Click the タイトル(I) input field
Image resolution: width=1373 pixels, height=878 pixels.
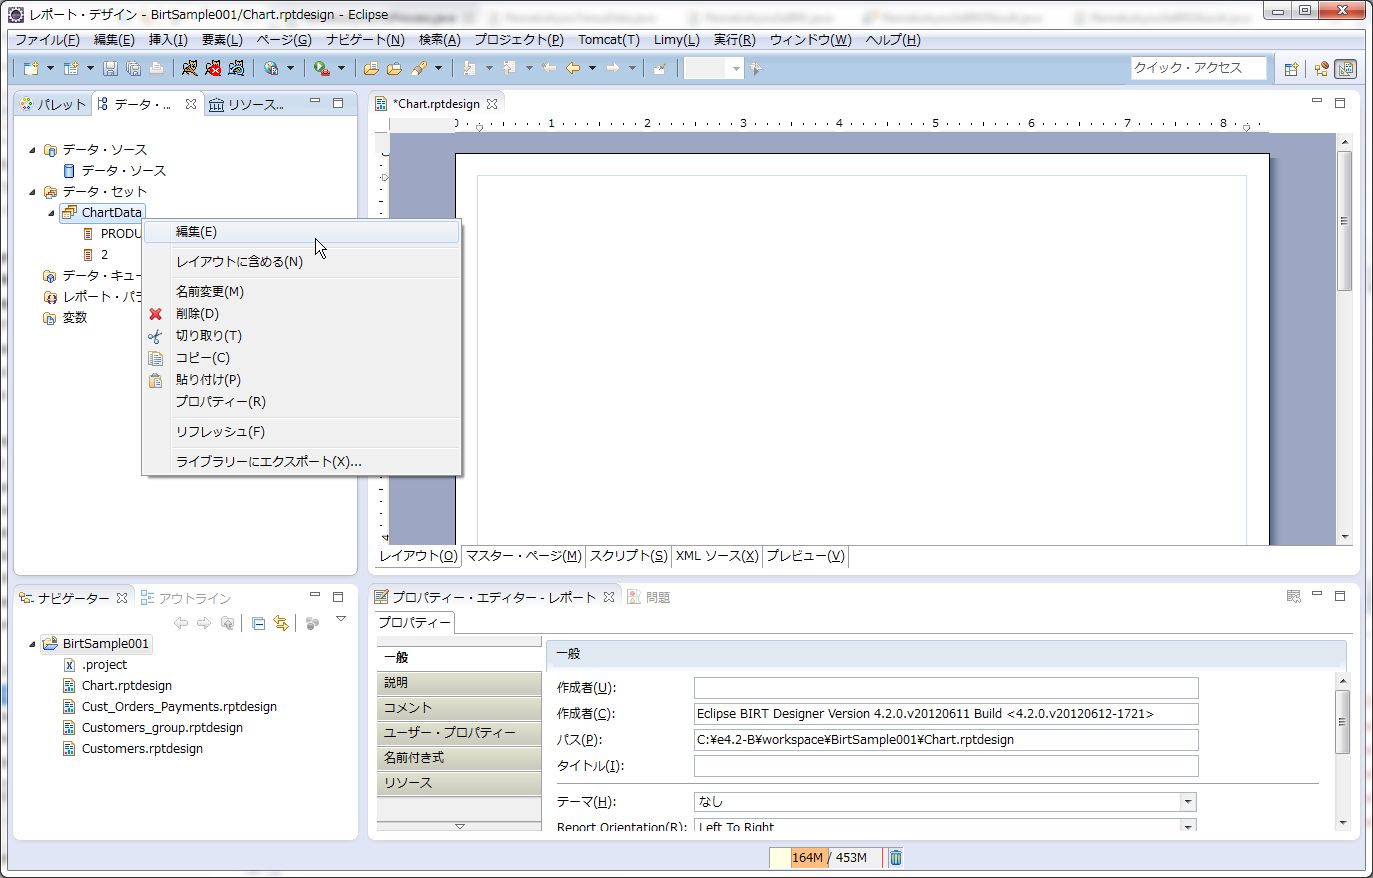946,766
